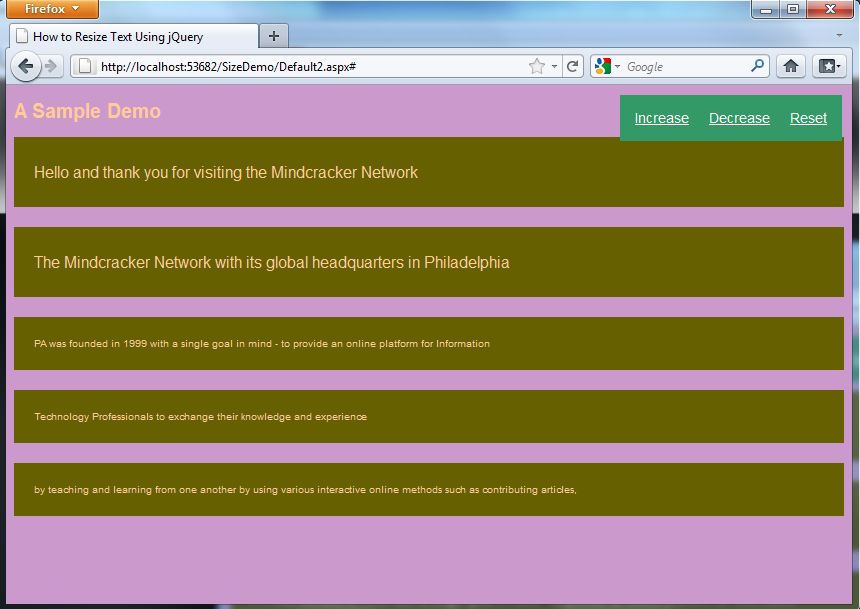Viewport: 860px width, 609px height.
Task: Click the forward navigation arrow
Action: click(x=51, y=66)
